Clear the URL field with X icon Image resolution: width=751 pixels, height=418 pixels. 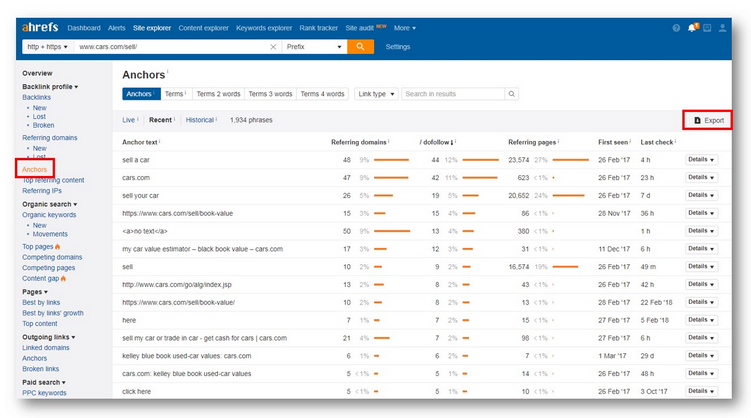(273, 47)
